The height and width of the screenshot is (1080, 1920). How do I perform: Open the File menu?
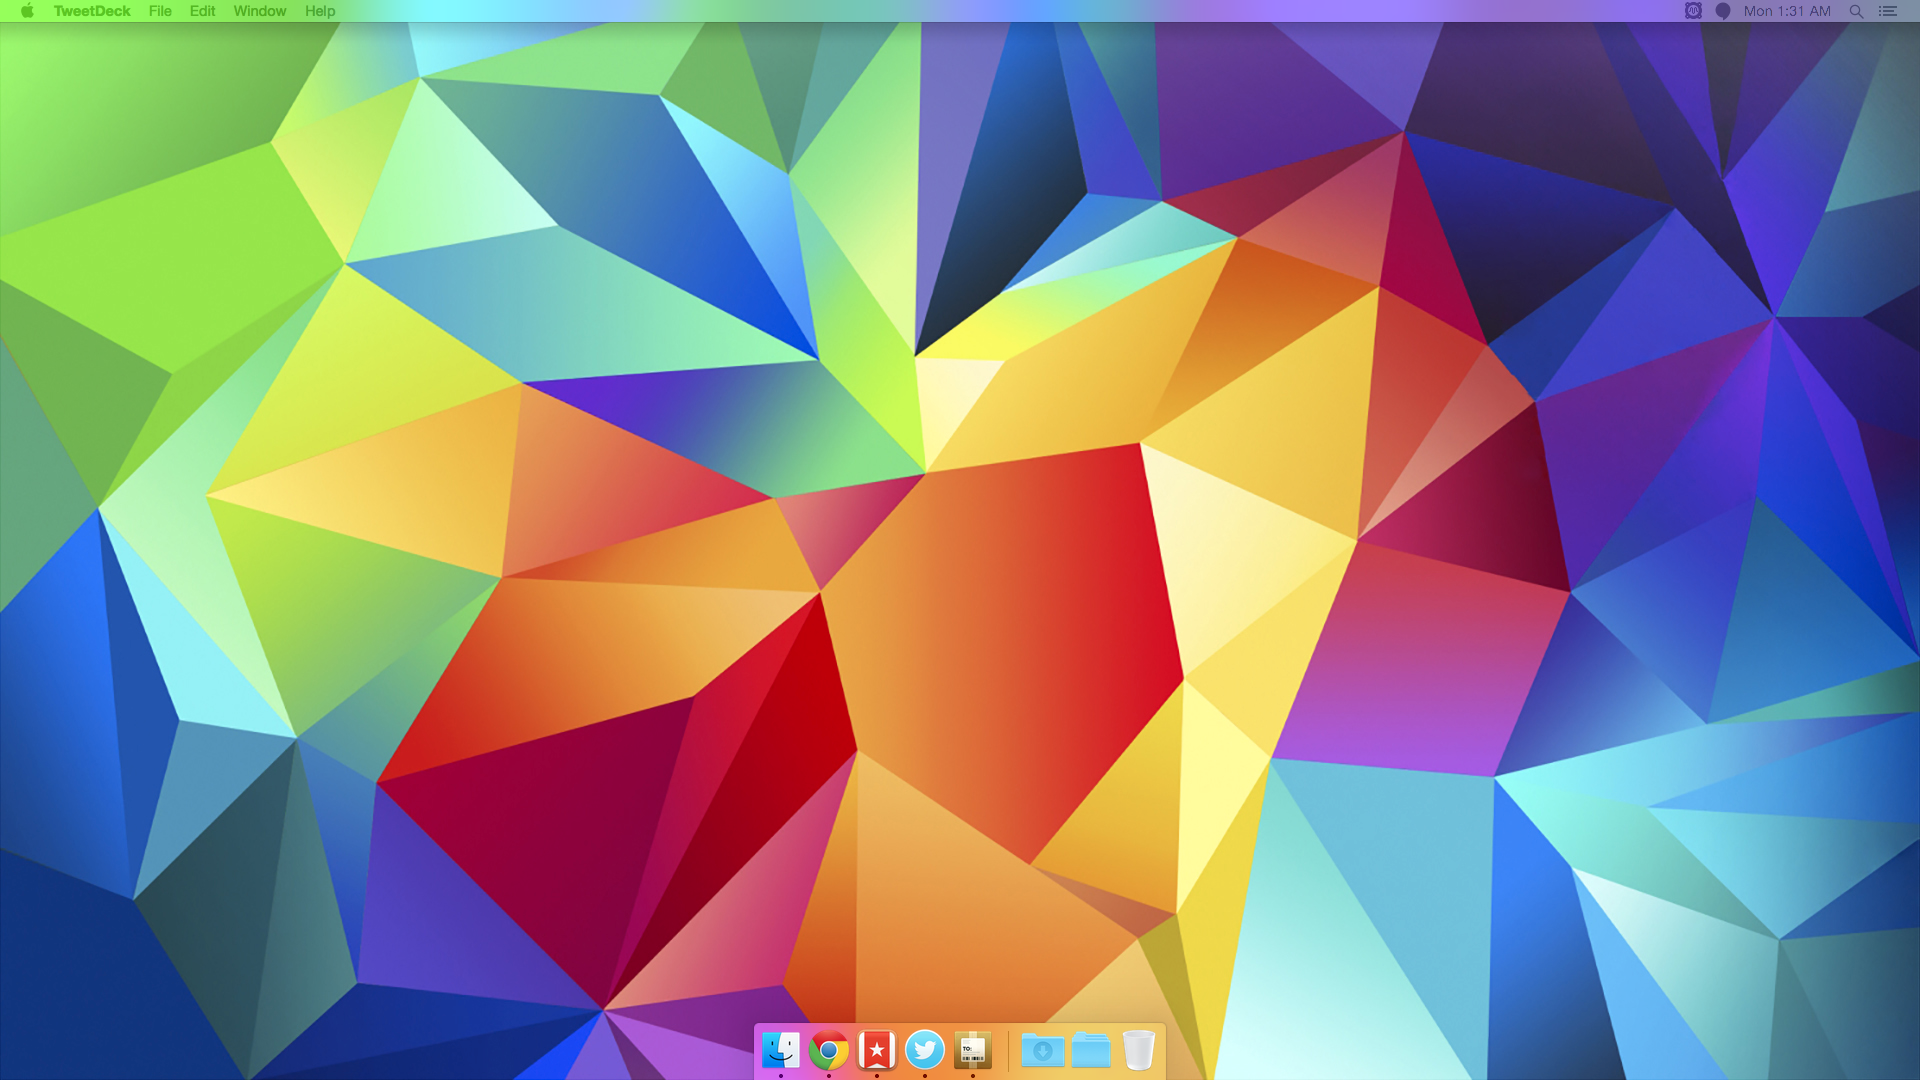click(x=160, y=11)
